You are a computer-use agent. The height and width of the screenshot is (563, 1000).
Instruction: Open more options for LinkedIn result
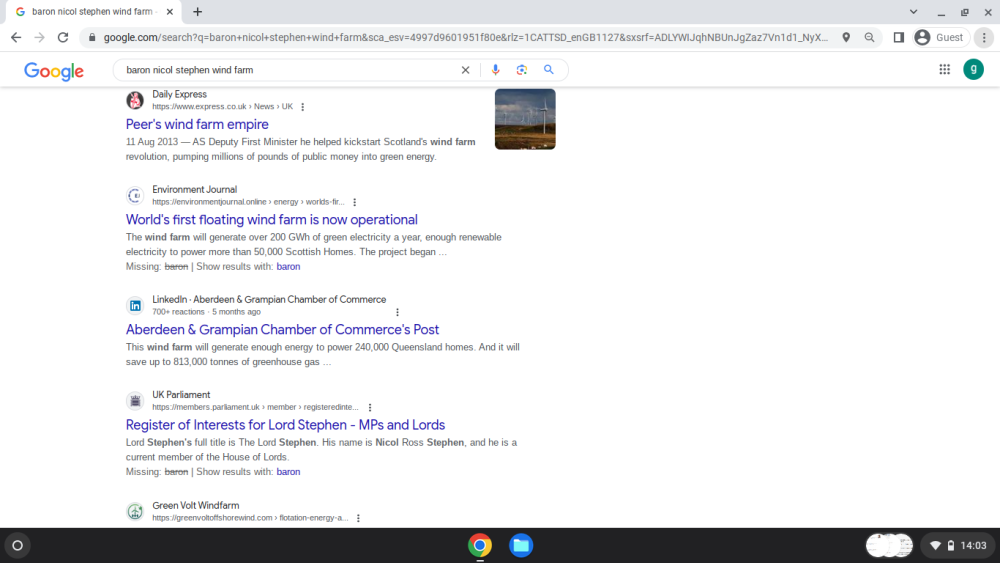pyautogui.click(x=397, y=312)
